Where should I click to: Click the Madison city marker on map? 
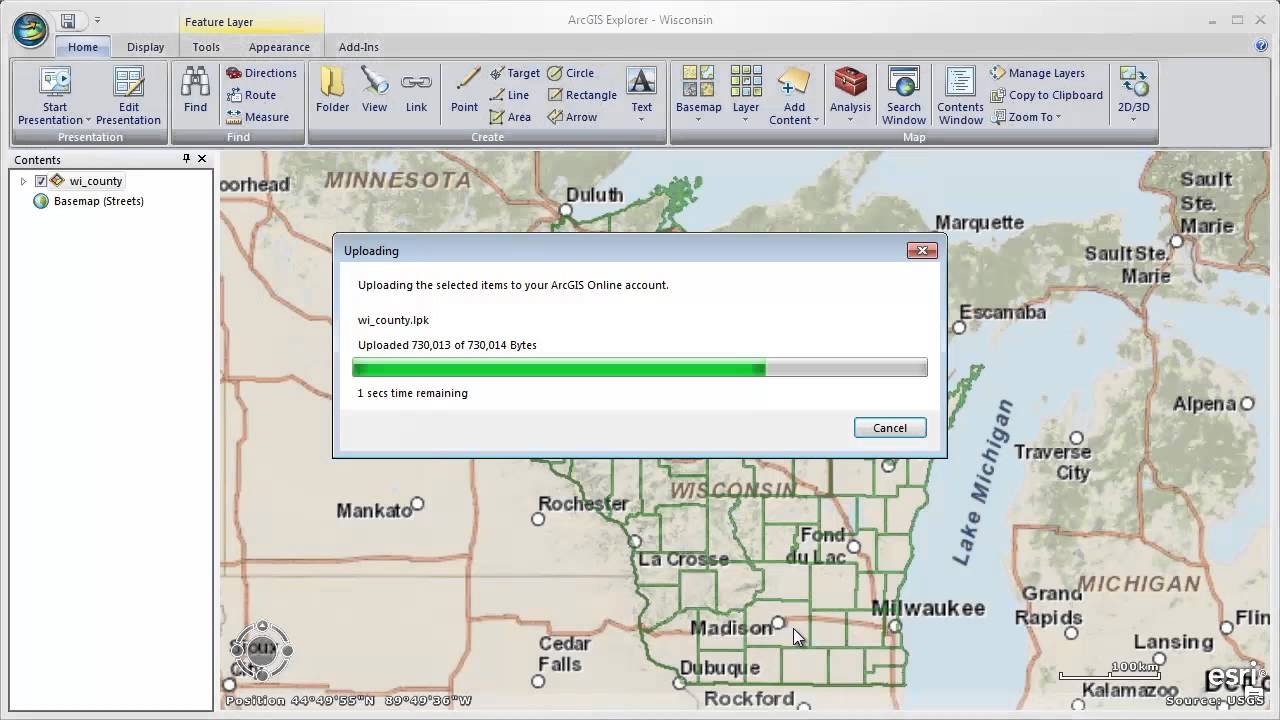click(778, 623)
